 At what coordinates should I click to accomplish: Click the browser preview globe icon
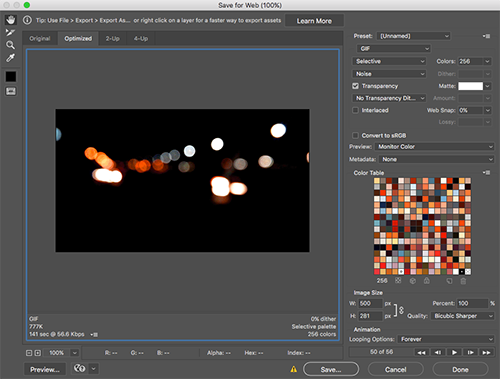point(79,368)
